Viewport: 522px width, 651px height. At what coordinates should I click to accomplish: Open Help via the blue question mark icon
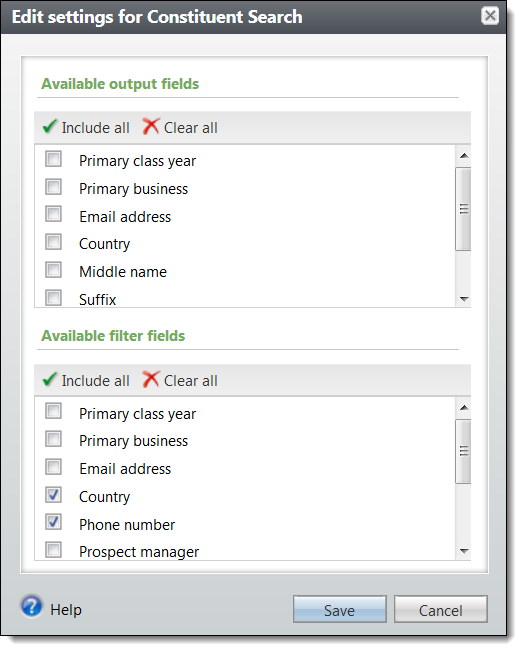[x=32, y=607]
